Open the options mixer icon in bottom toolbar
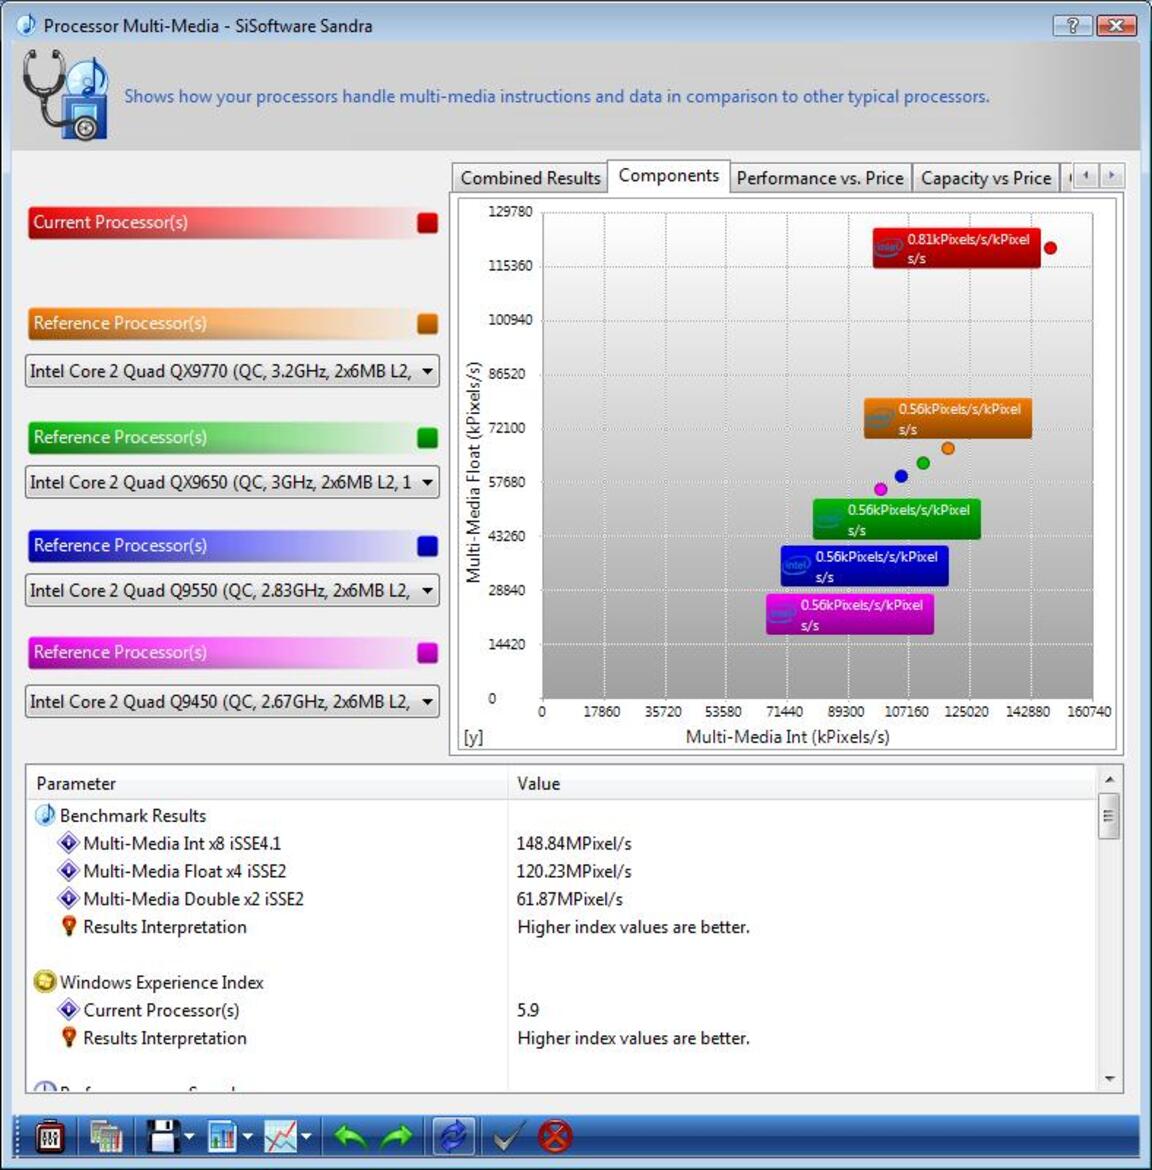 click(50, 1136)
